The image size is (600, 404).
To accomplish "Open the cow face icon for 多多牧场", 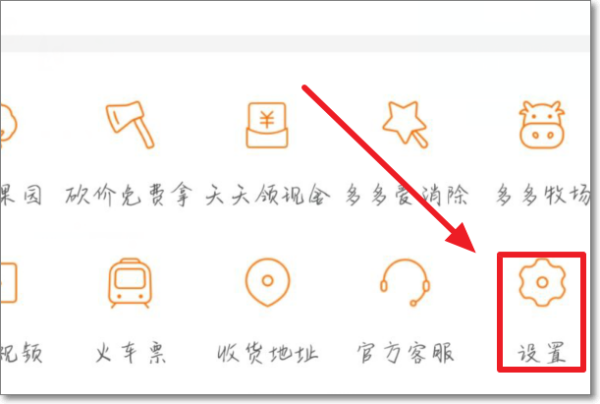I will (541, 125).
